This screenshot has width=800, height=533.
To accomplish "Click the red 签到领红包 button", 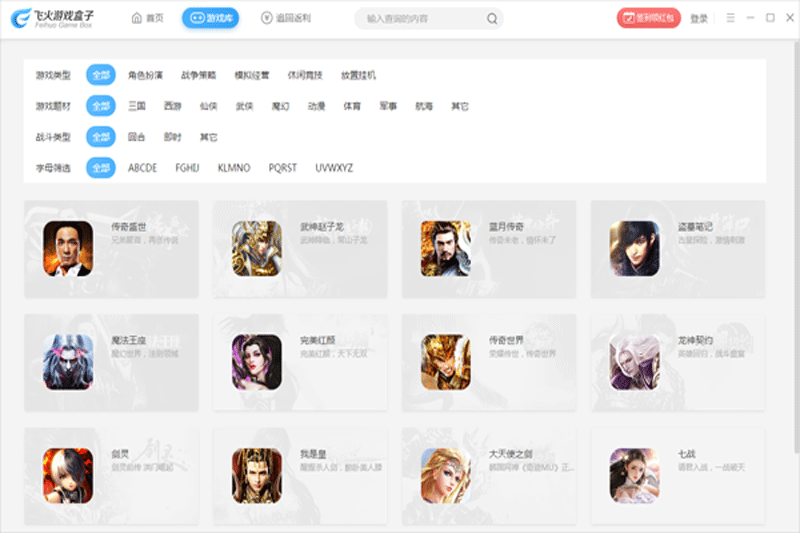I will [648, 18].
